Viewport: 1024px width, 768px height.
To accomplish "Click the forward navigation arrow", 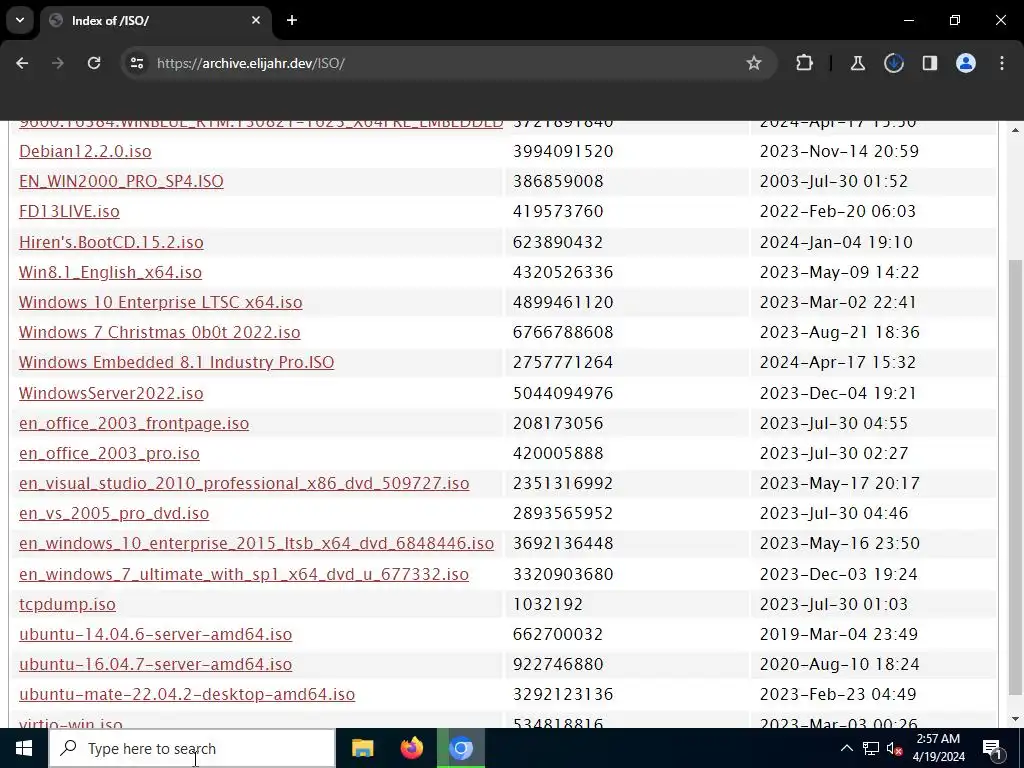I will [x=57, y=63].
